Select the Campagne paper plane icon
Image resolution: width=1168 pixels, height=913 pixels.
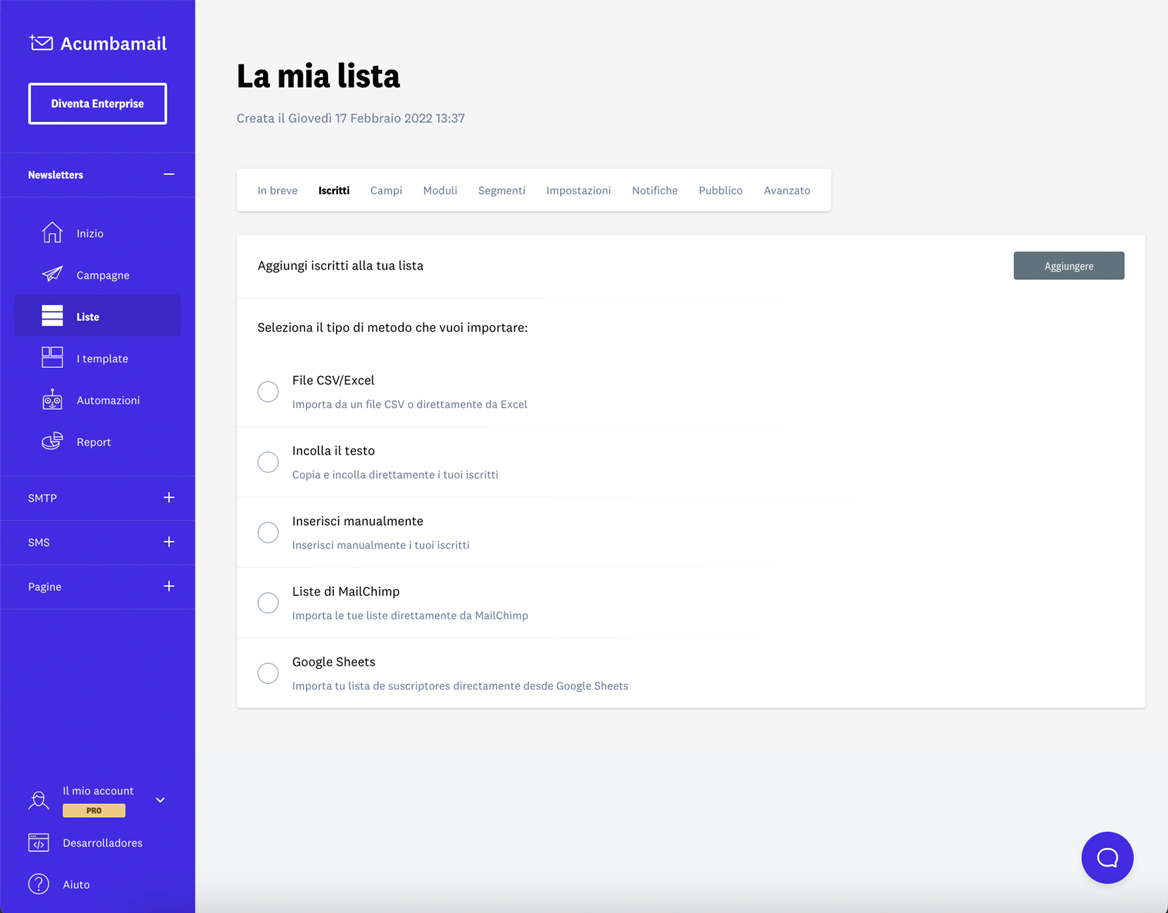point(51,274)
